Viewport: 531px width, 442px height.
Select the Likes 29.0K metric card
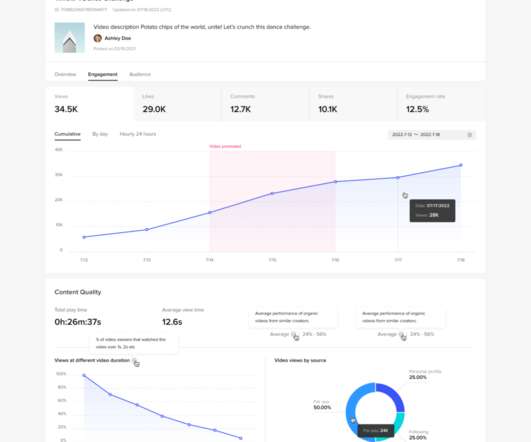click(x=178, y=104)
